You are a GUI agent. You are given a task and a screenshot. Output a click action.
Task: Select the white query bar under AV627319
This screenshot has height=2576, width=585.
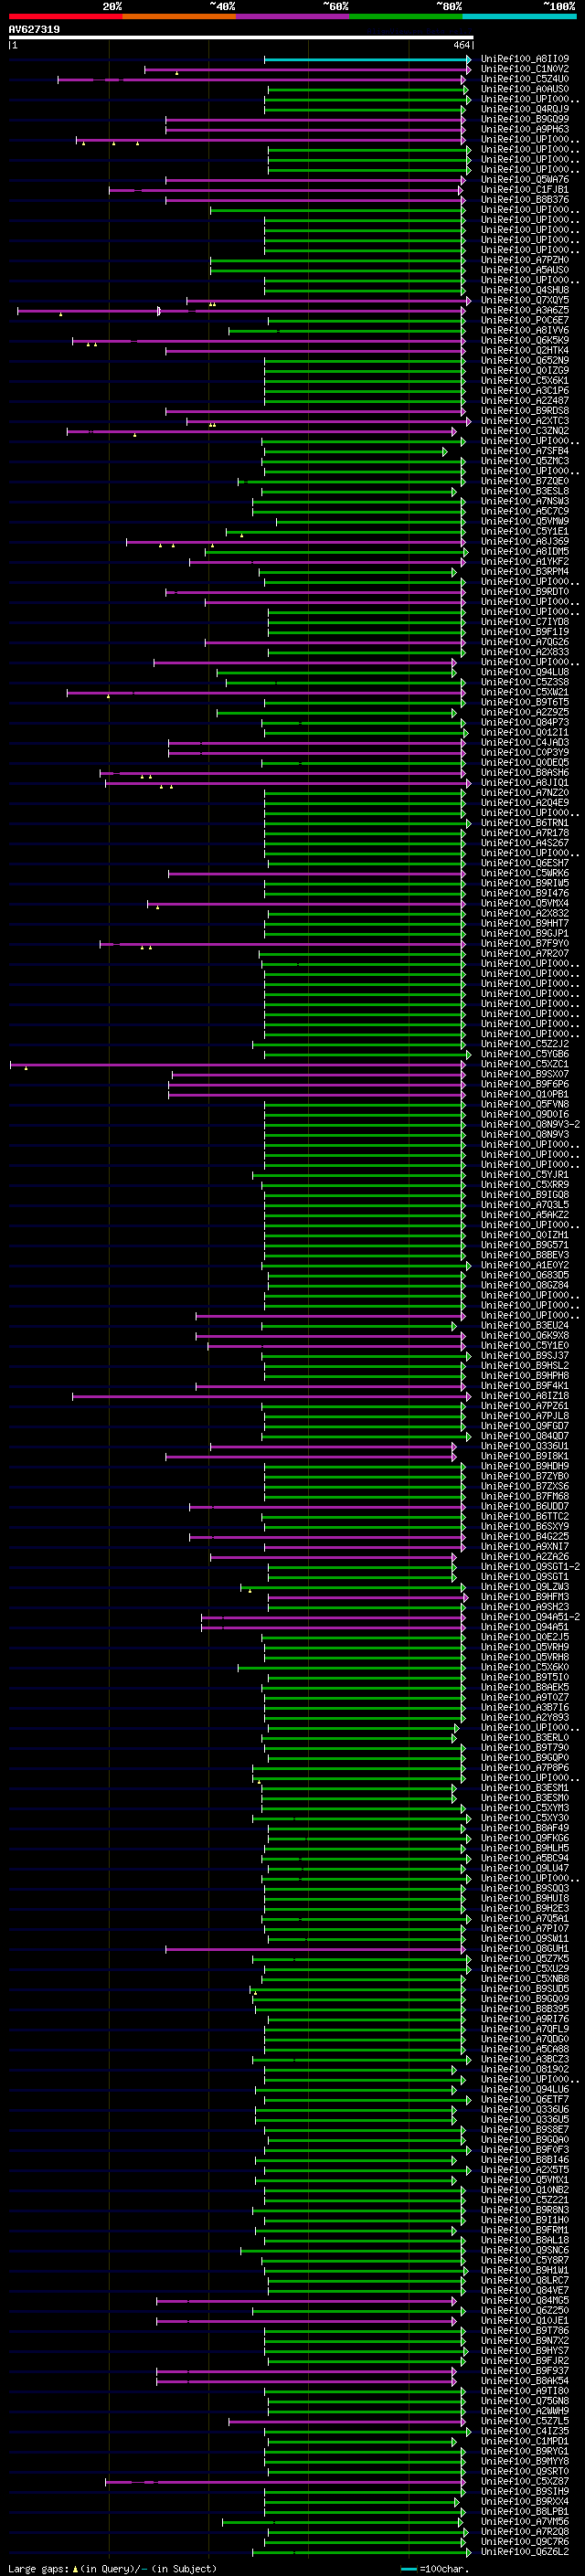pos(240,38)
